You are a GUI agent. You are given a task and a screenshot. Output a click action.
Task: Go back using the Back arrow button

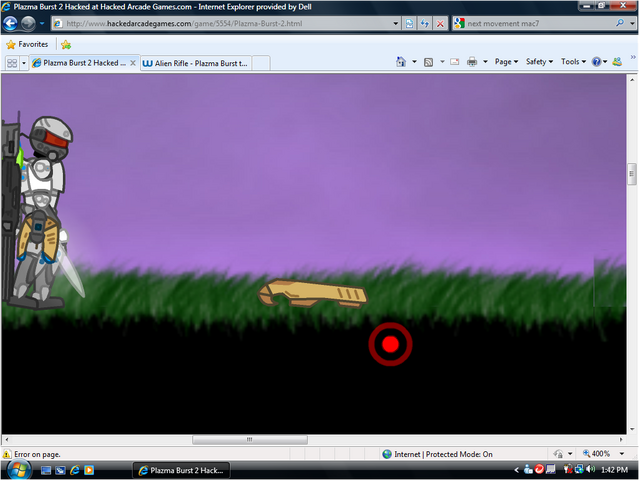[x=10, y=23]
